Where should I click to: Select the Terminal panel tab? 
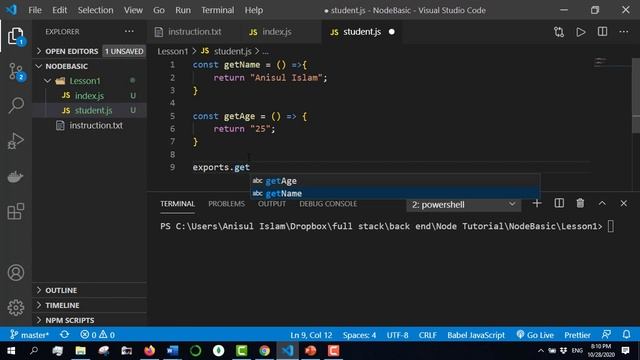pyautogui.click(x=177, y=204)
